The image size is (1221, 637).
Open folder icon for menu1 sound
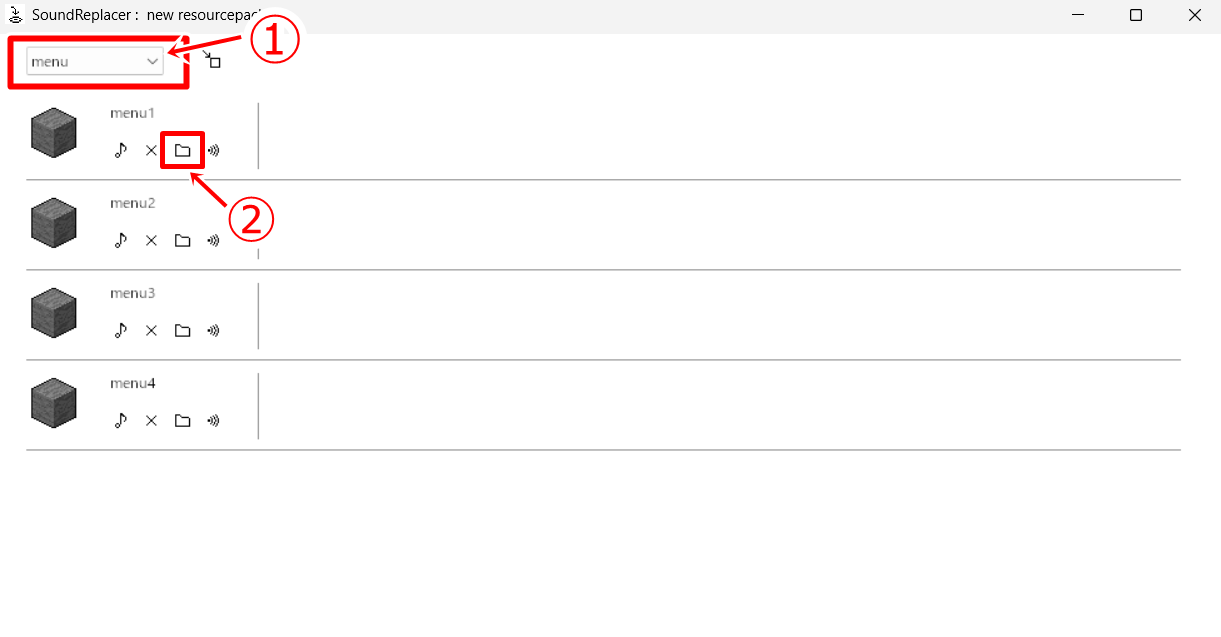tap(182, 151)
